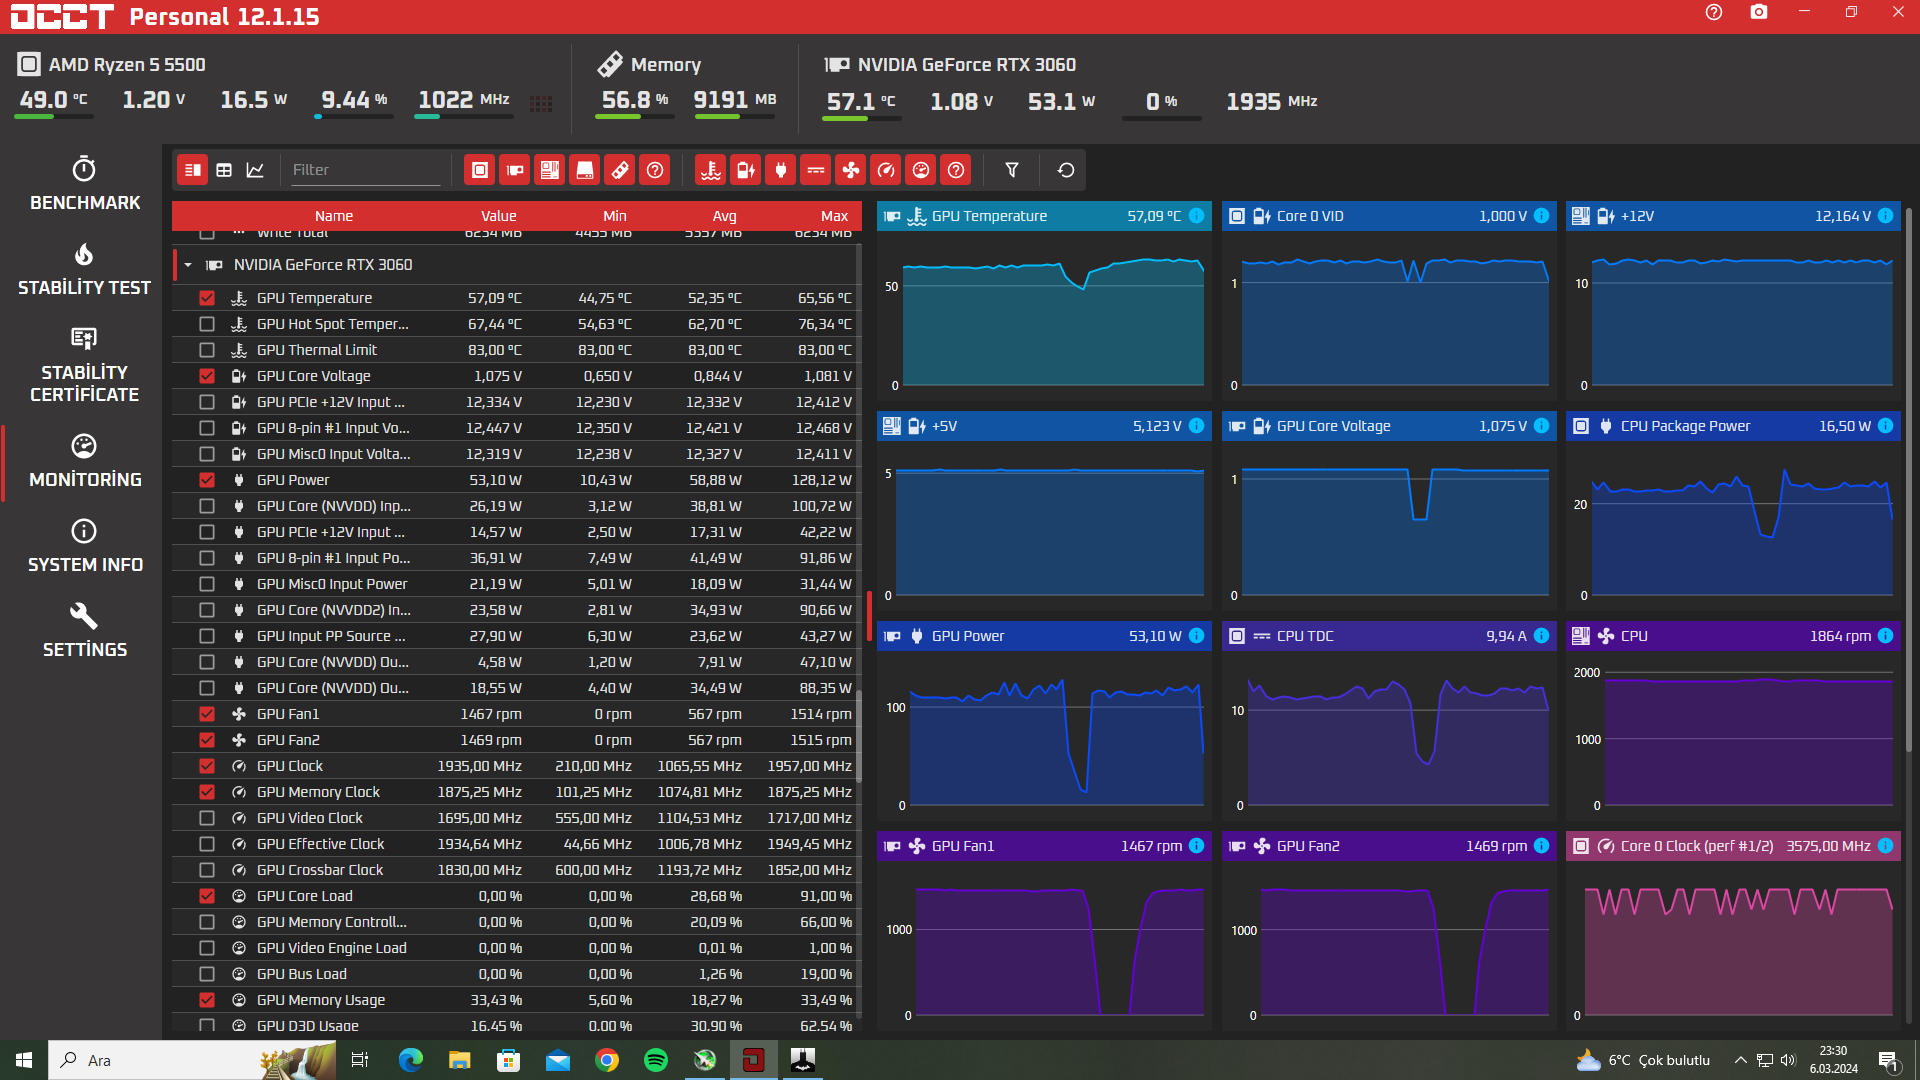Uncheck the GPU Core Voltage checkbox
The image size is (1920, 1080).
(x=207, y=376)
